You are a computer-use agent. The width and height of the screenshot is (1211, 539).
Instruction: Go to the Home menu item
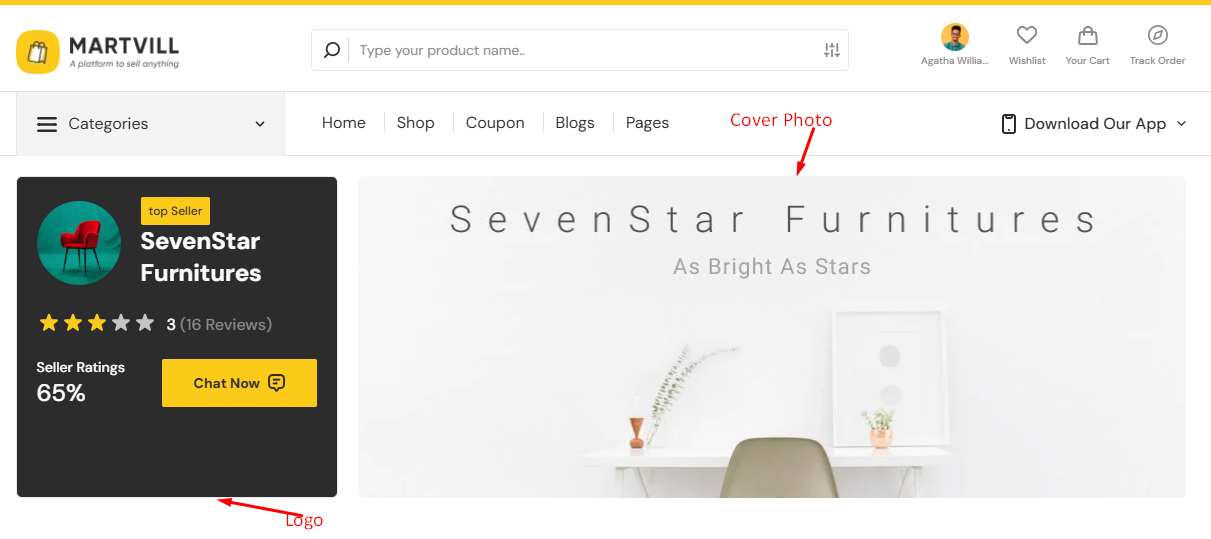pos(343,123)
